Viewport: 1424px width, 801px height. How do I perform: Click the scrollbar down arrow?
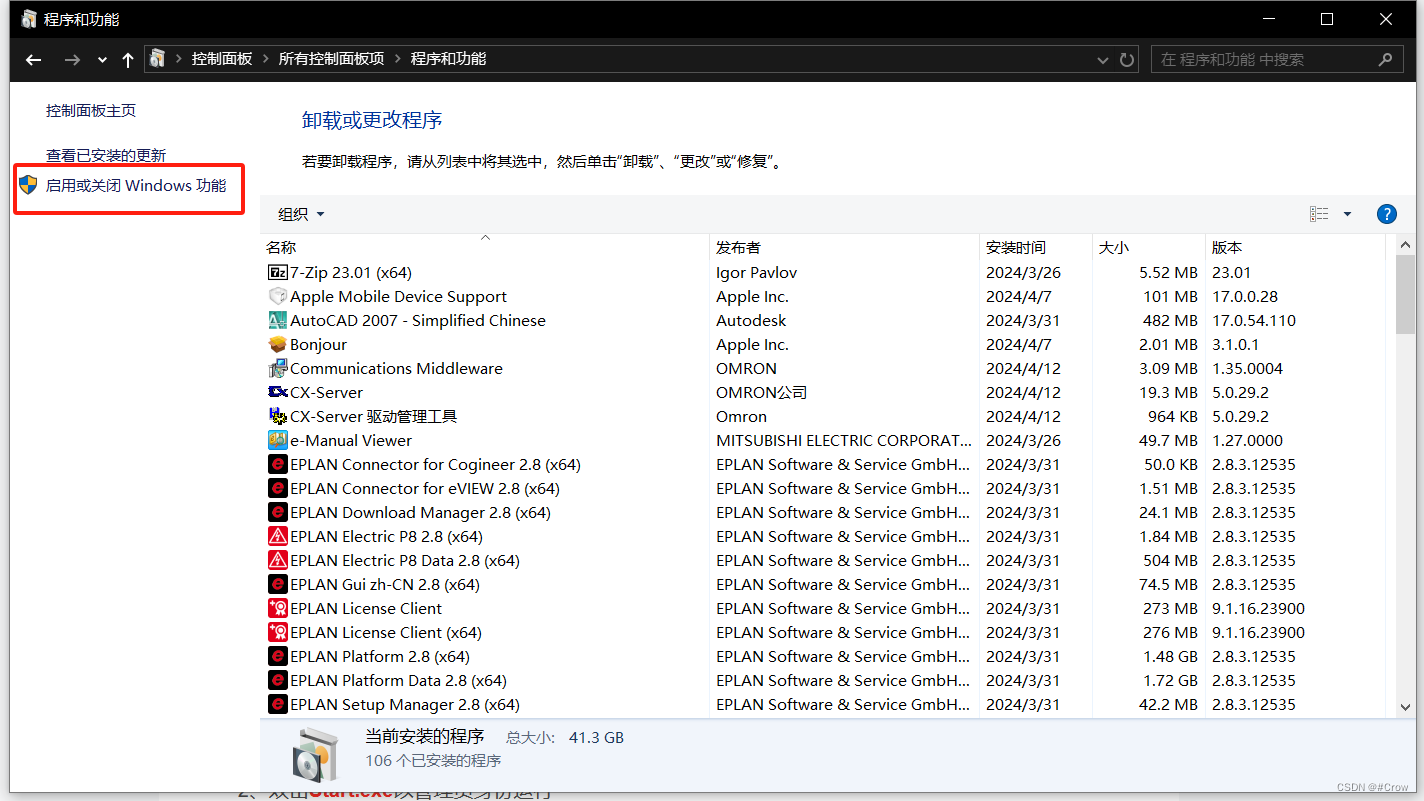click(x=1406, y=706)
